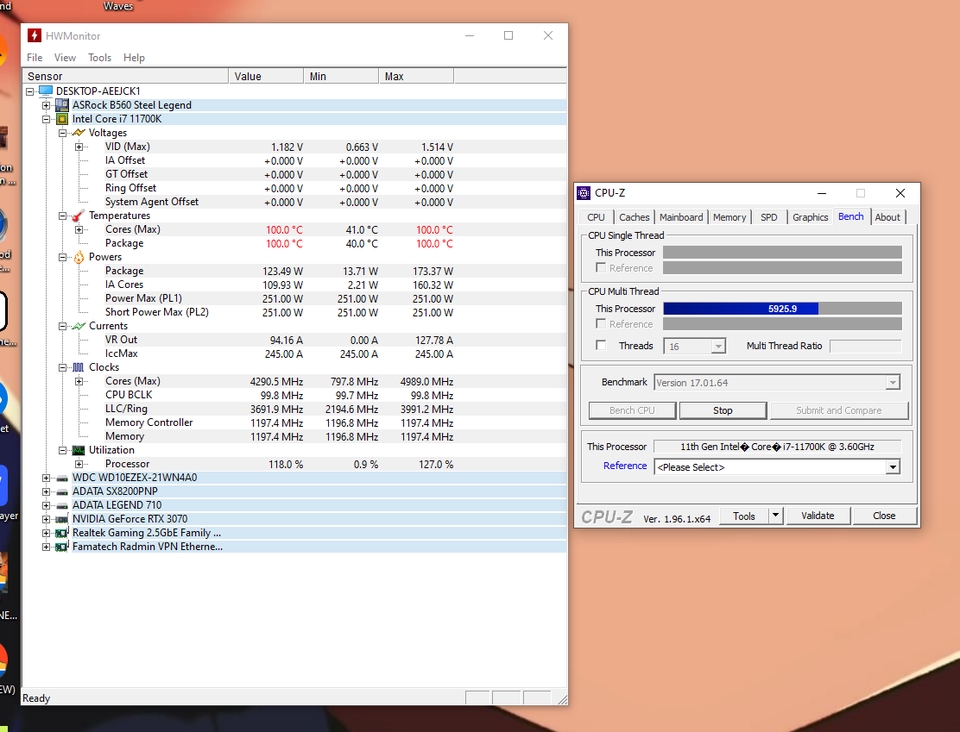Viewport: 960px width, 732px height.
Task: Click the Max column header
Action: tap(416, 76)
